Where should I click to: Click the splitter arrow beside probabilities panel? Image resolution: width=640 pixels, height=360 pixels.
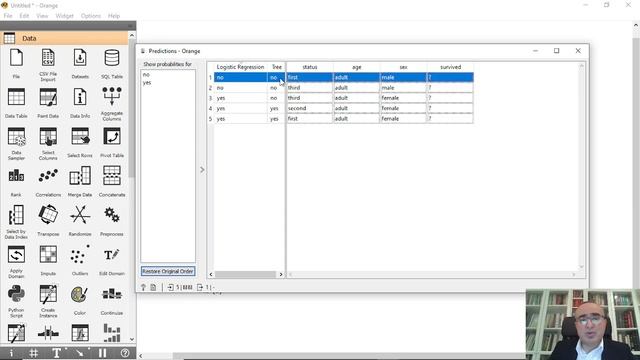tap(202, 169)
